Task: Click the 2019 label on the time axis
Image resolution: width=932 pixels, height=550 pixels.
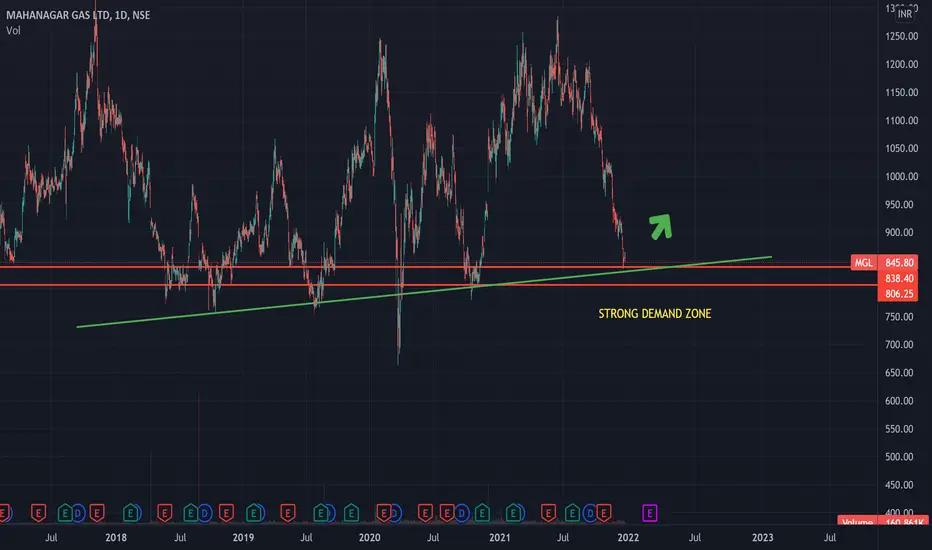Action: click(243, 538)
